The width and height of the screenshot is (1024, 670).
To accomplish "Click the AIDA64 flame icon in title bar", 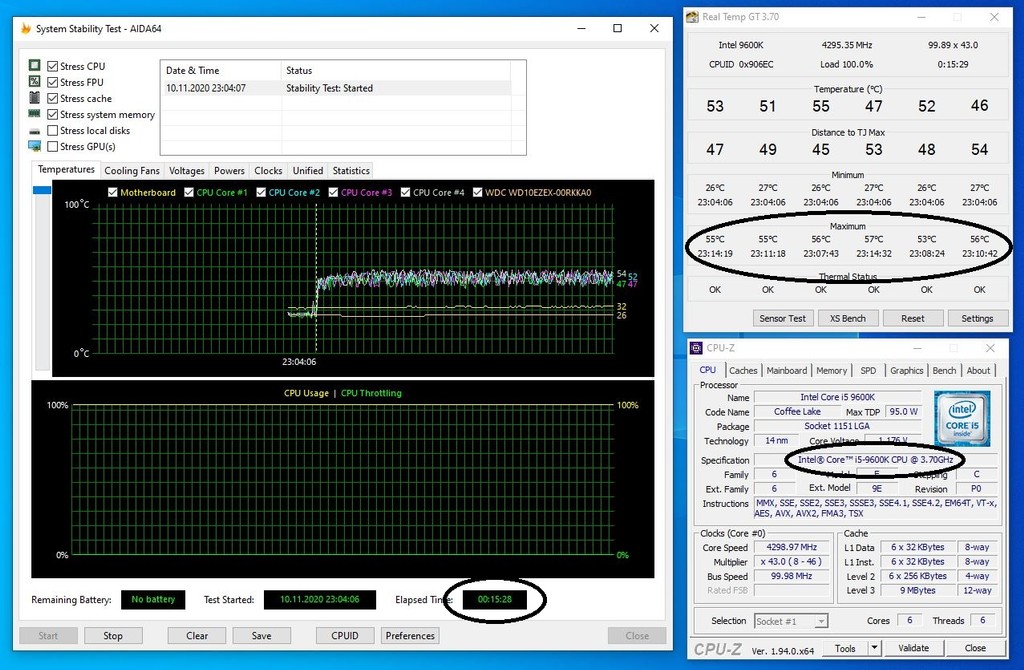I will pyautogui.click(x=26, y=29).
